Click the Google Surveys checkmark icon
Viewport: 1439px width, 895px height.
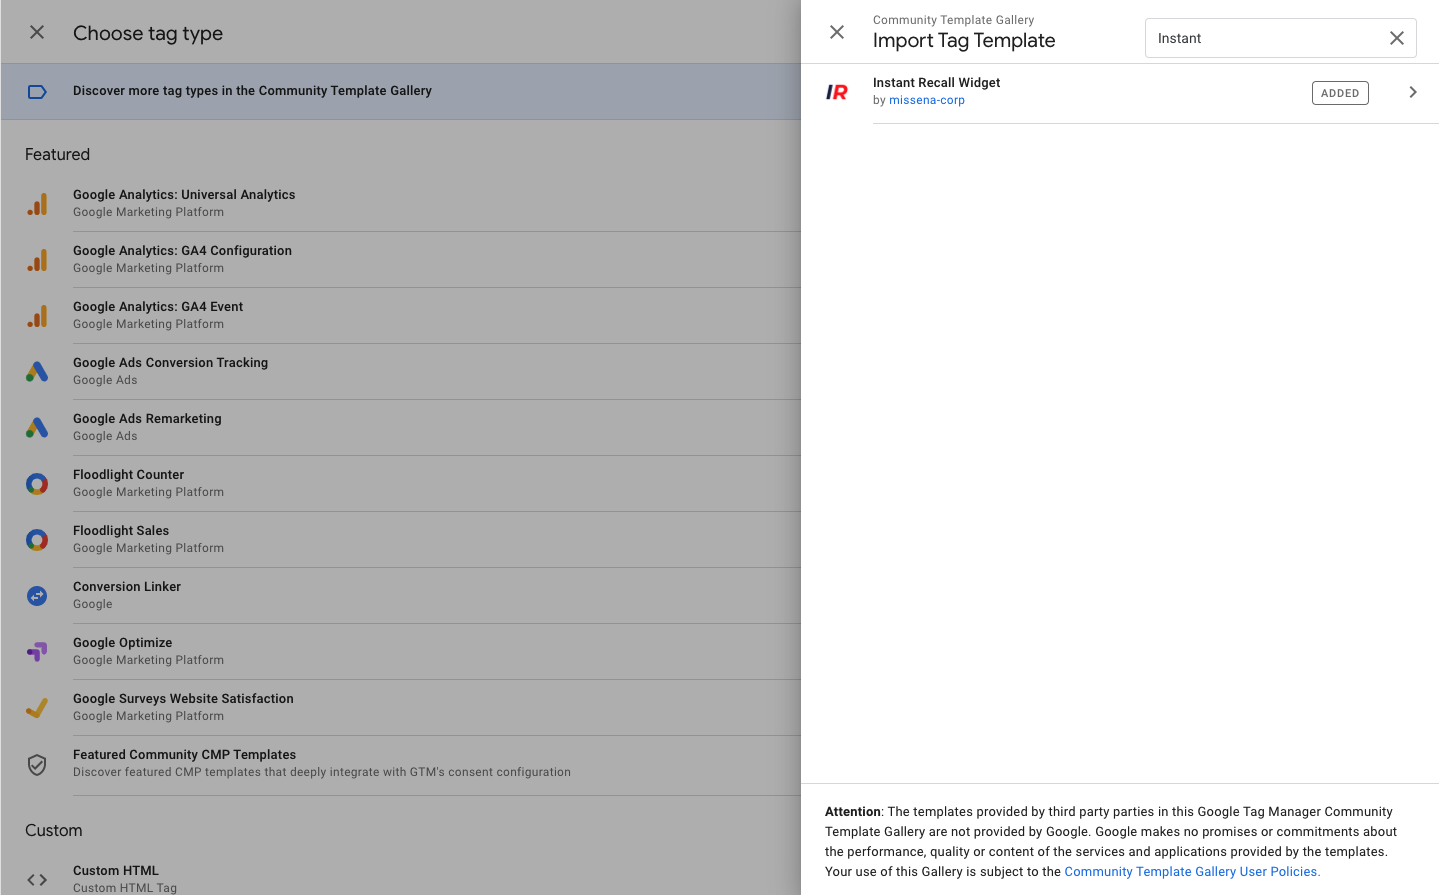coord(37,708)
